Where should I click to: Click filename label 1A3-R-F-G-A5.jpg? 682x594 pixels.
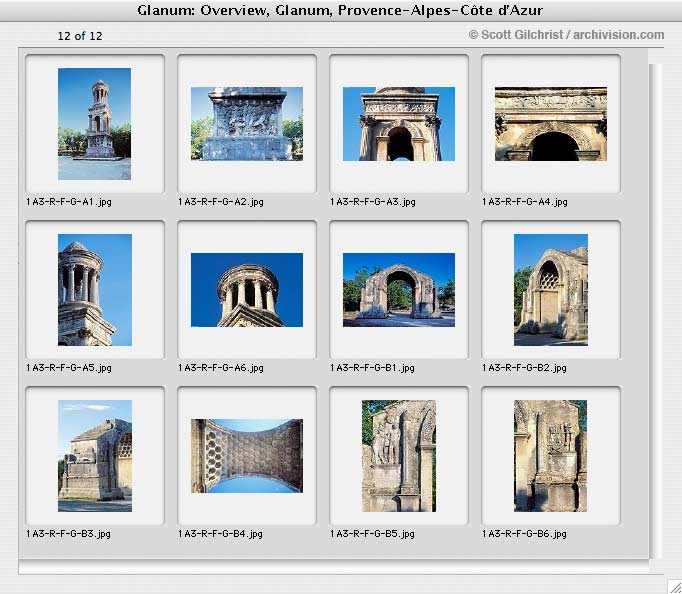[x=69, y=368]
